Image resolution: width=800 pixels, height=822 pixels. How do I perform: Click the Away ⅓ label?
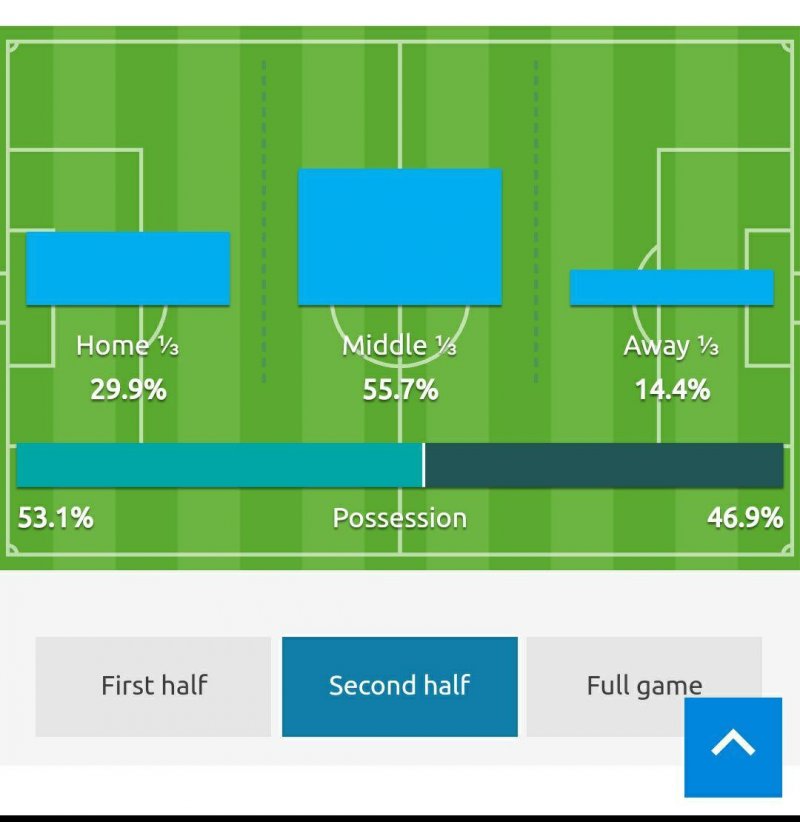(671, 346)
